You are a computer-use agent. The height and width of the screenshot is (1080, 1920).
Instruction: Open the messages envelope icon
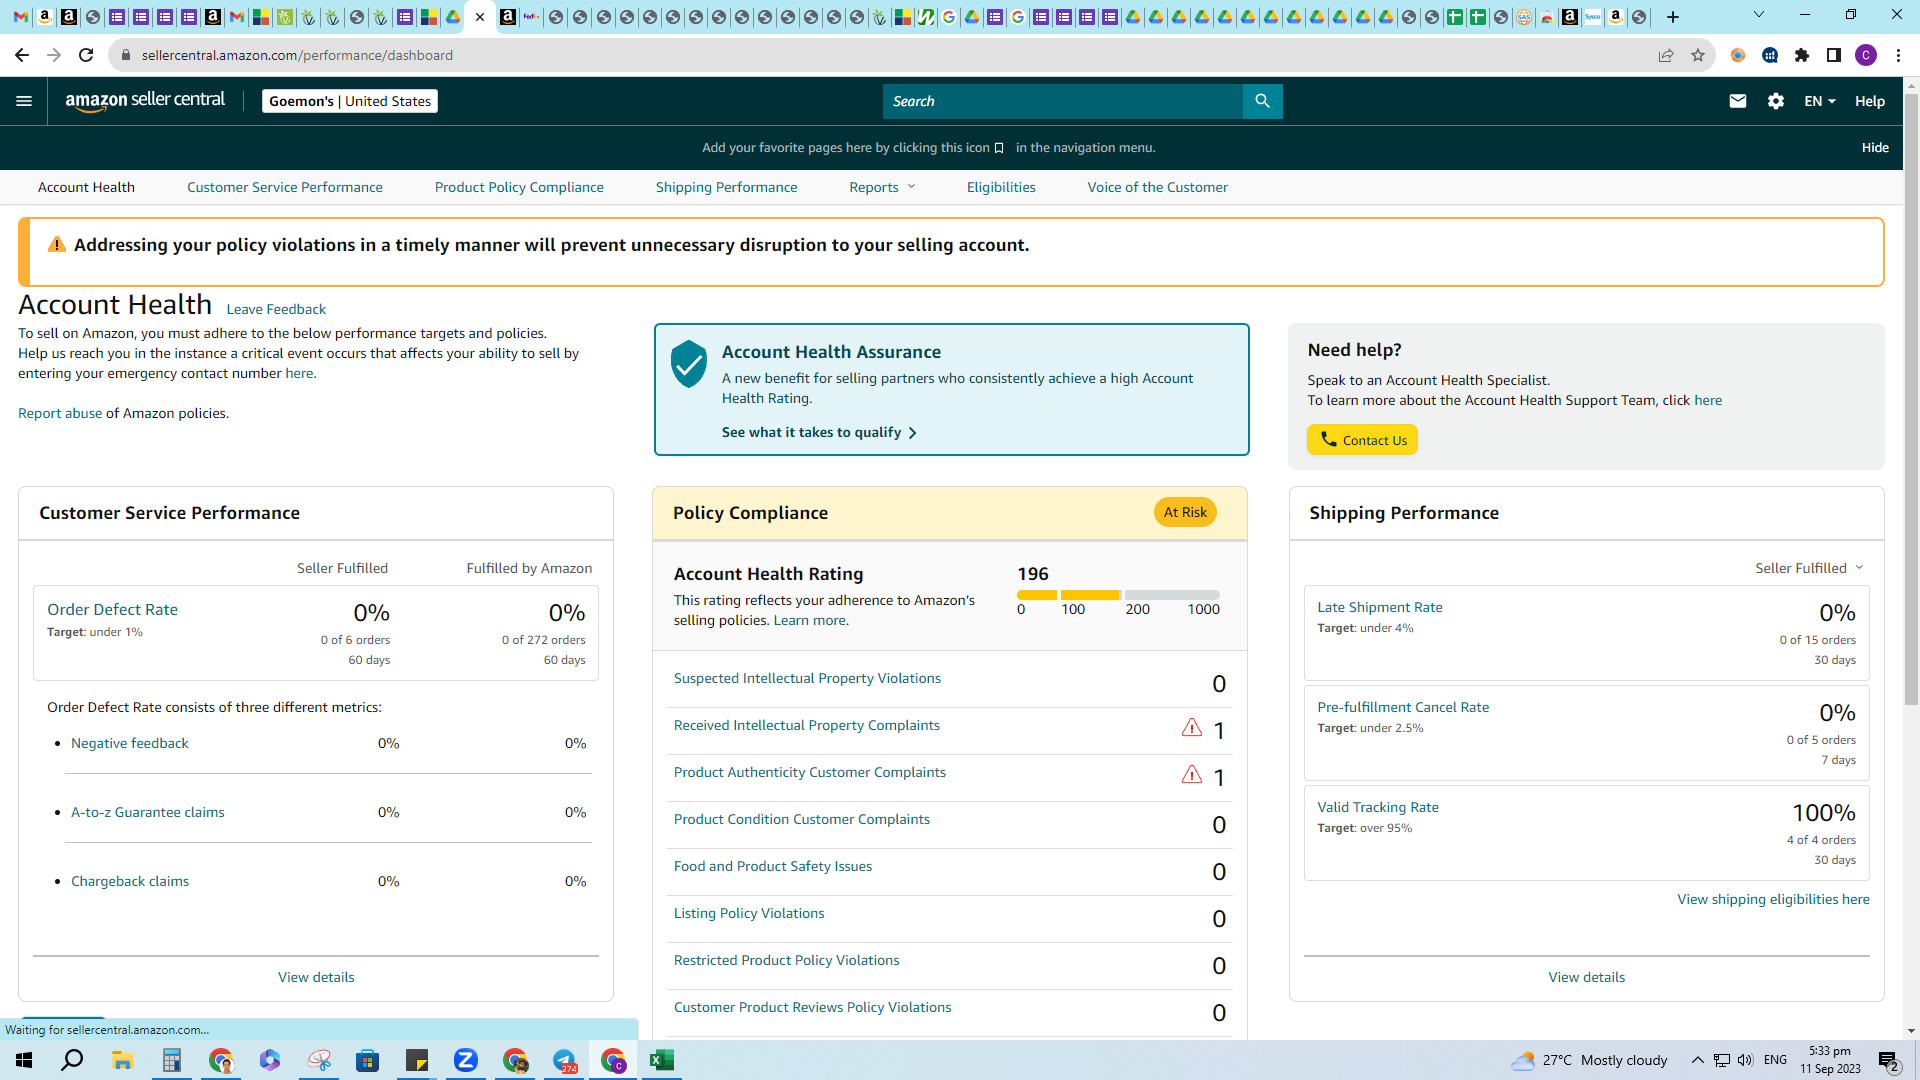pyautogui.click(x=1738, y=101)
